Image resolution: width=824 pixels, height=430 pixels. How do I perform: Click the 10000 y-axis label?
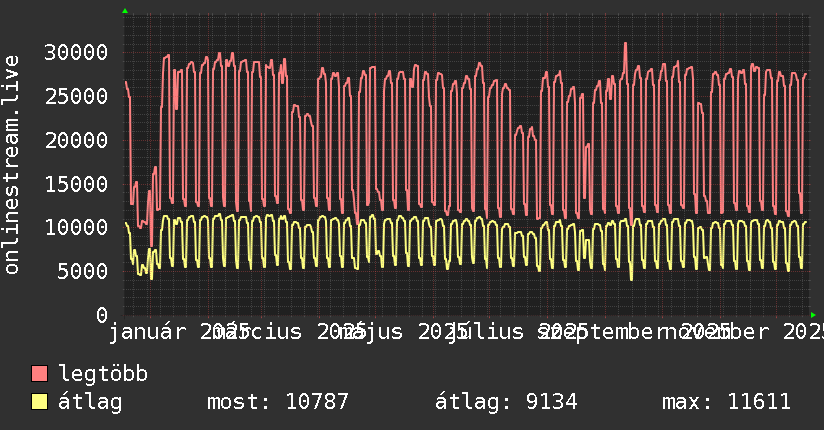[76, 228]
